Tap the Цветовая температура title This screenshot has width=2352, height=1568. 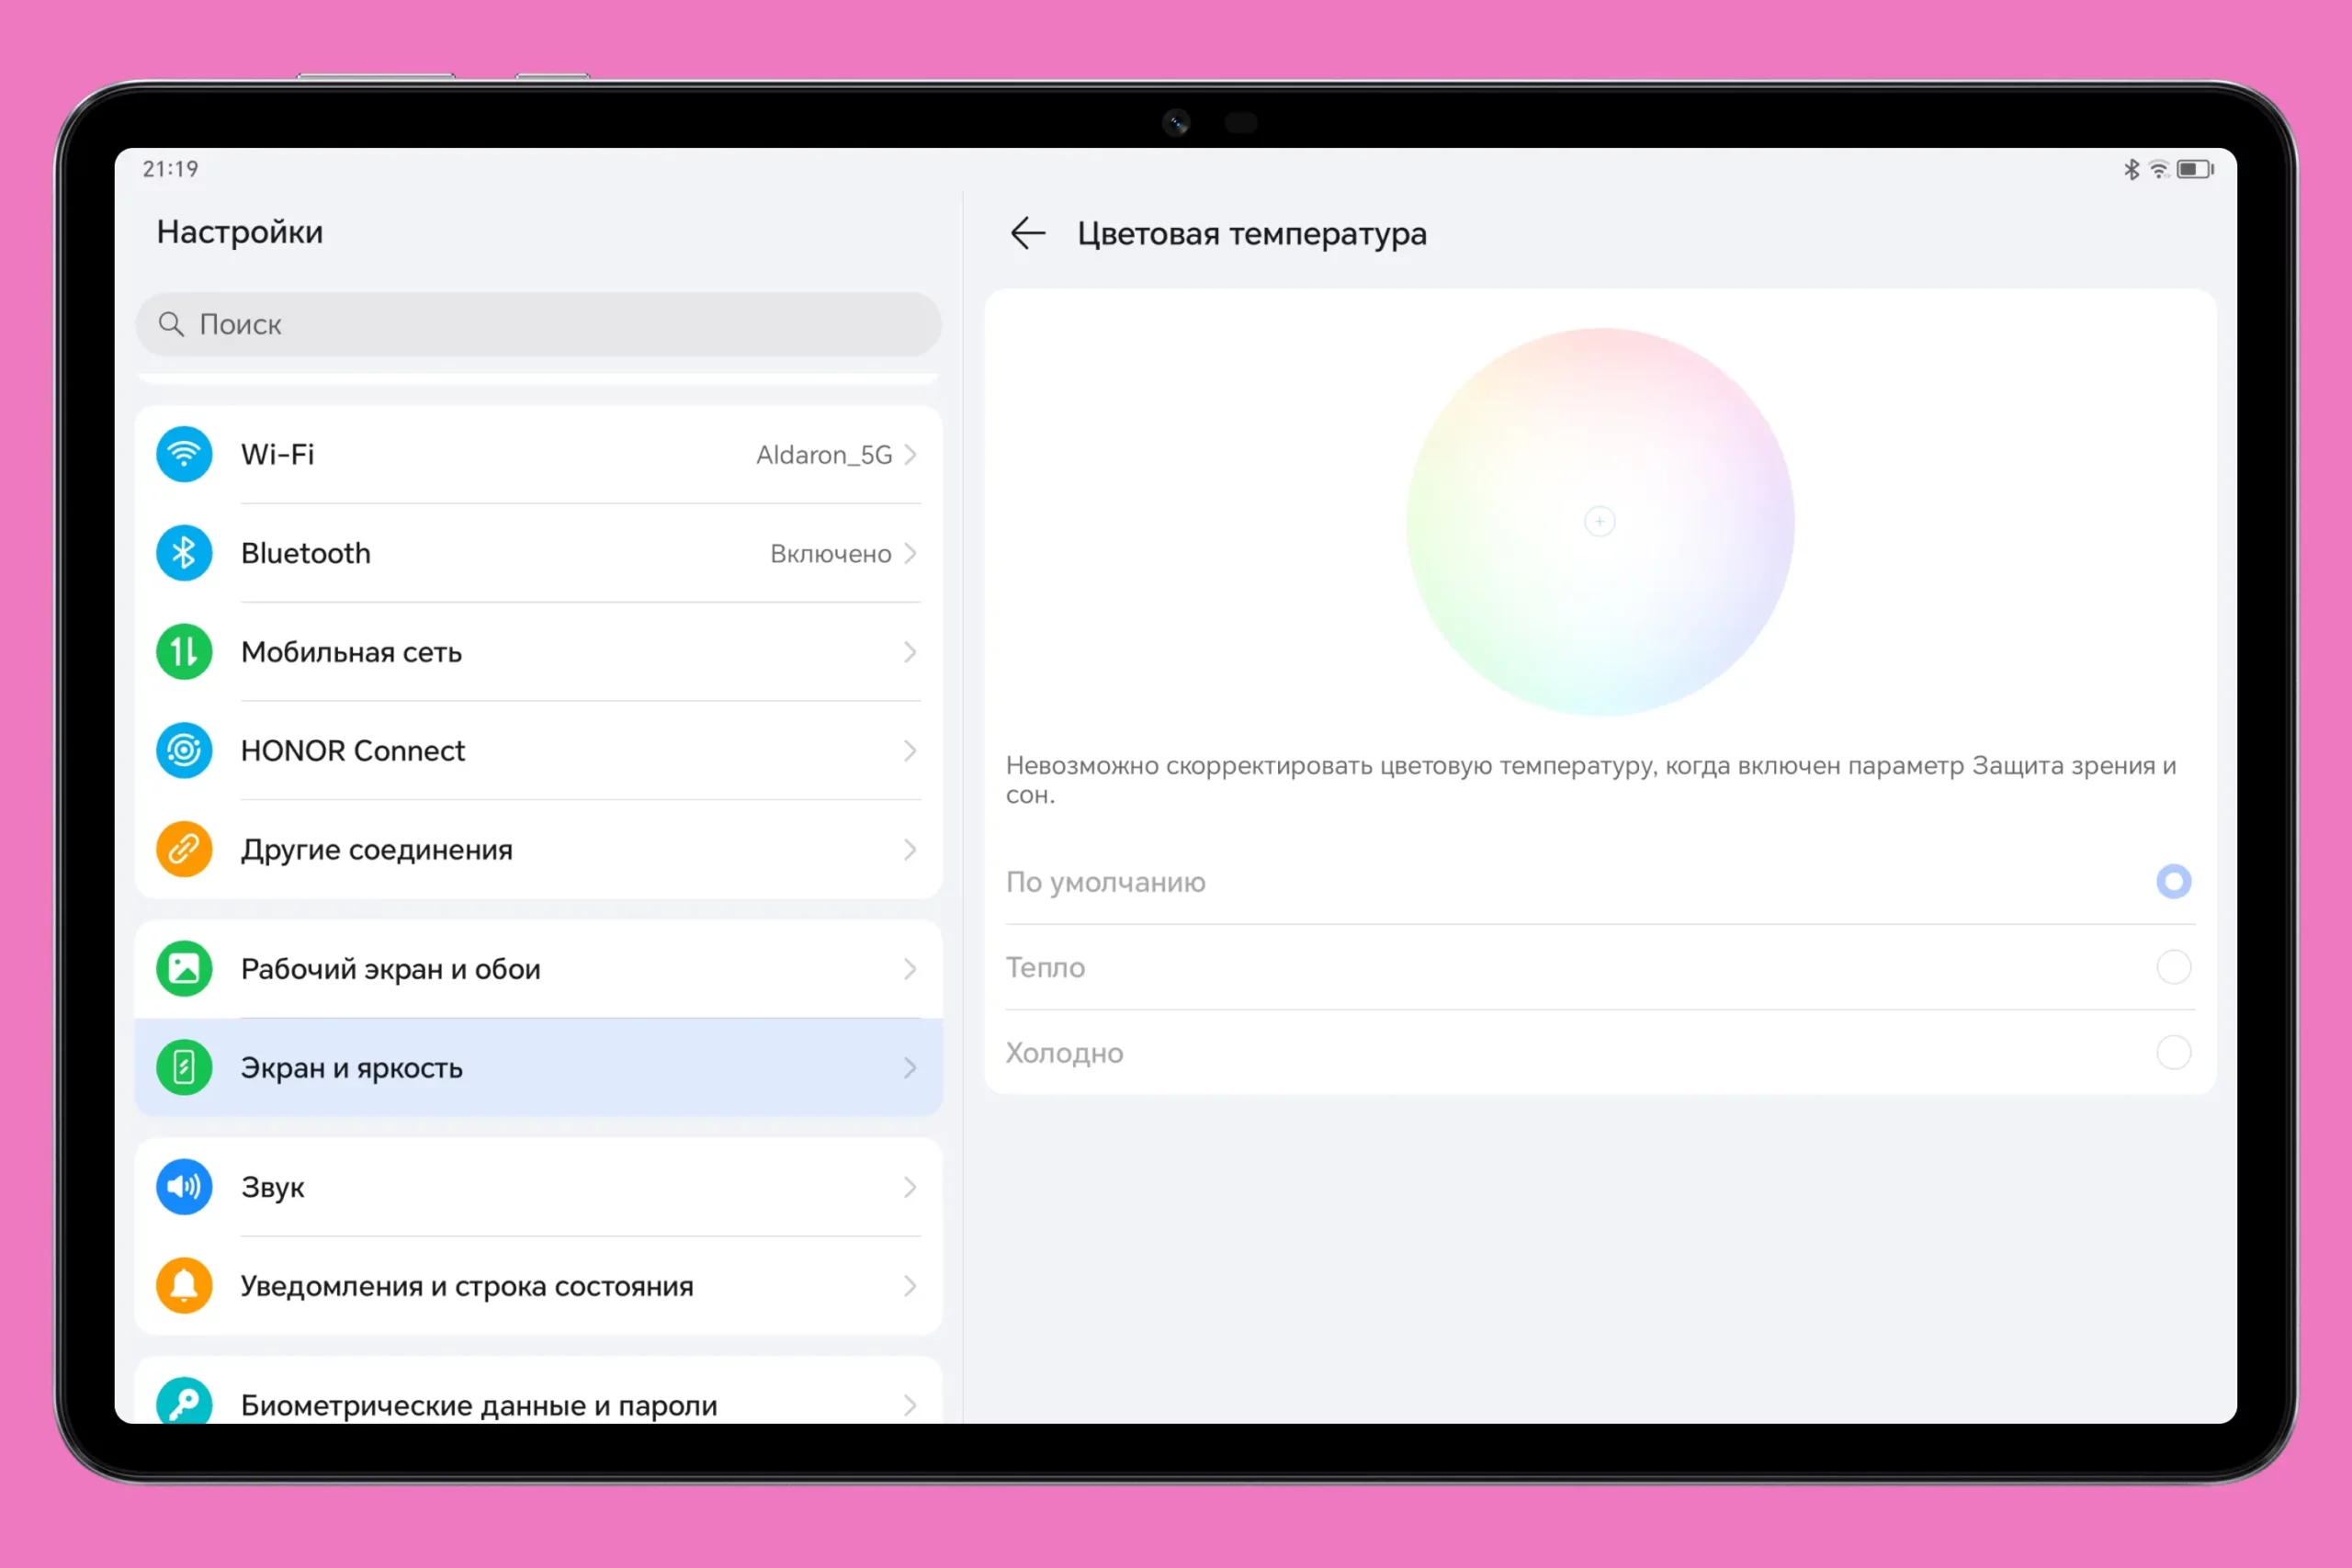coord(1251,234)
